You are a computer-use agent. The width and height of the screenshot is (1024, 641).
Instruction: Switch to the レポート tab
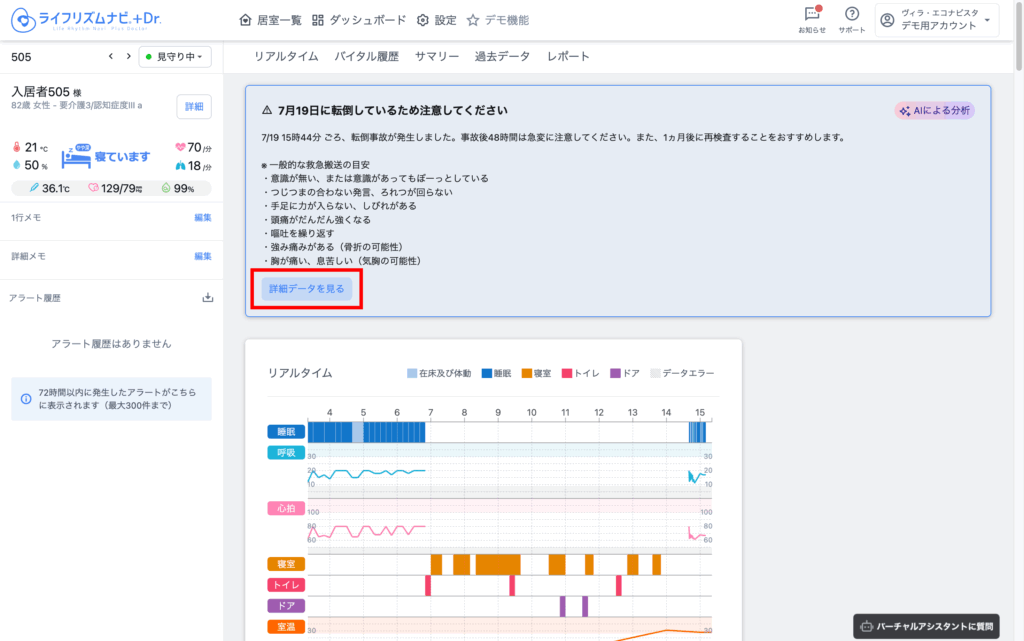568,57
